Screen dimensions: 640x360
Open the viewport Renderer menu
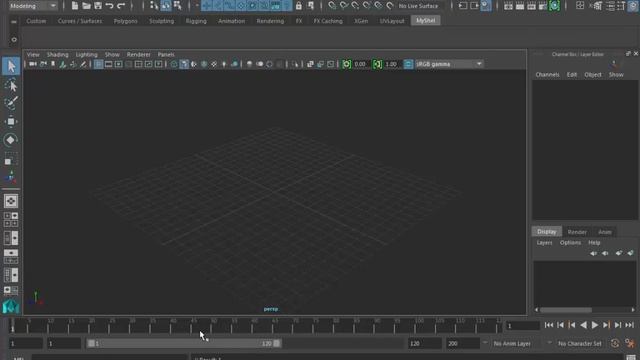[138, 54]
